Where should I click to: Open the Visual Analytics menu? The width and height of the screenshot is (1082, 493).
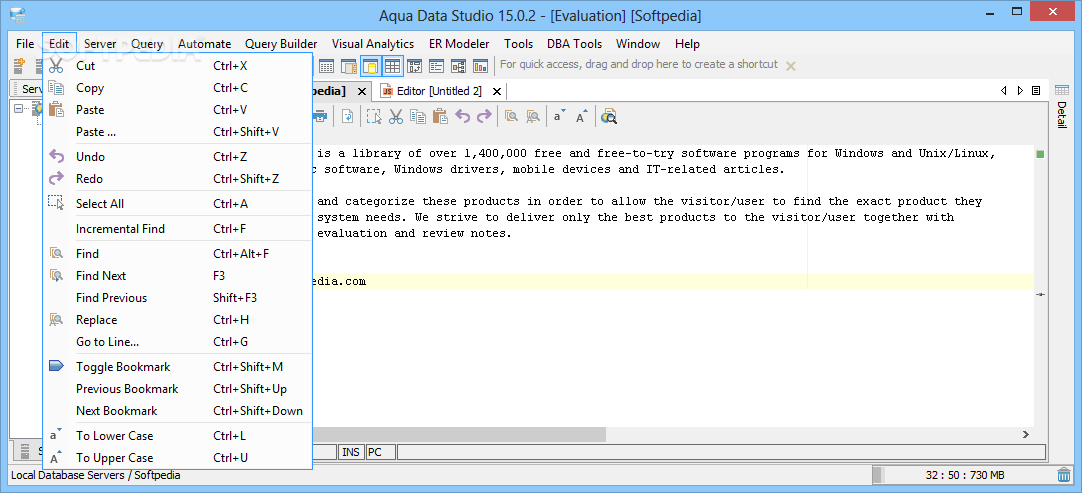click(373, 44)
